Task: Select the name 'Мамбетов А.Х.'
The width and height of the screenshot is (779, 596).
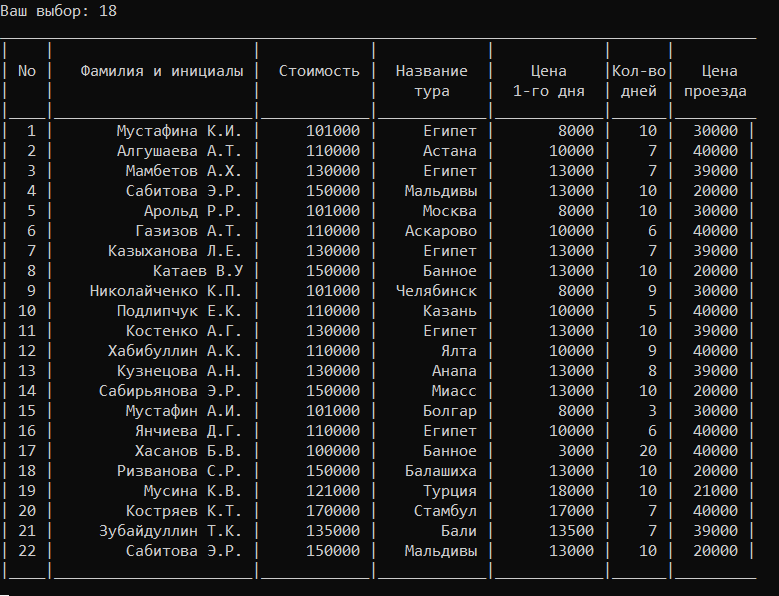Action: point(183,171)
